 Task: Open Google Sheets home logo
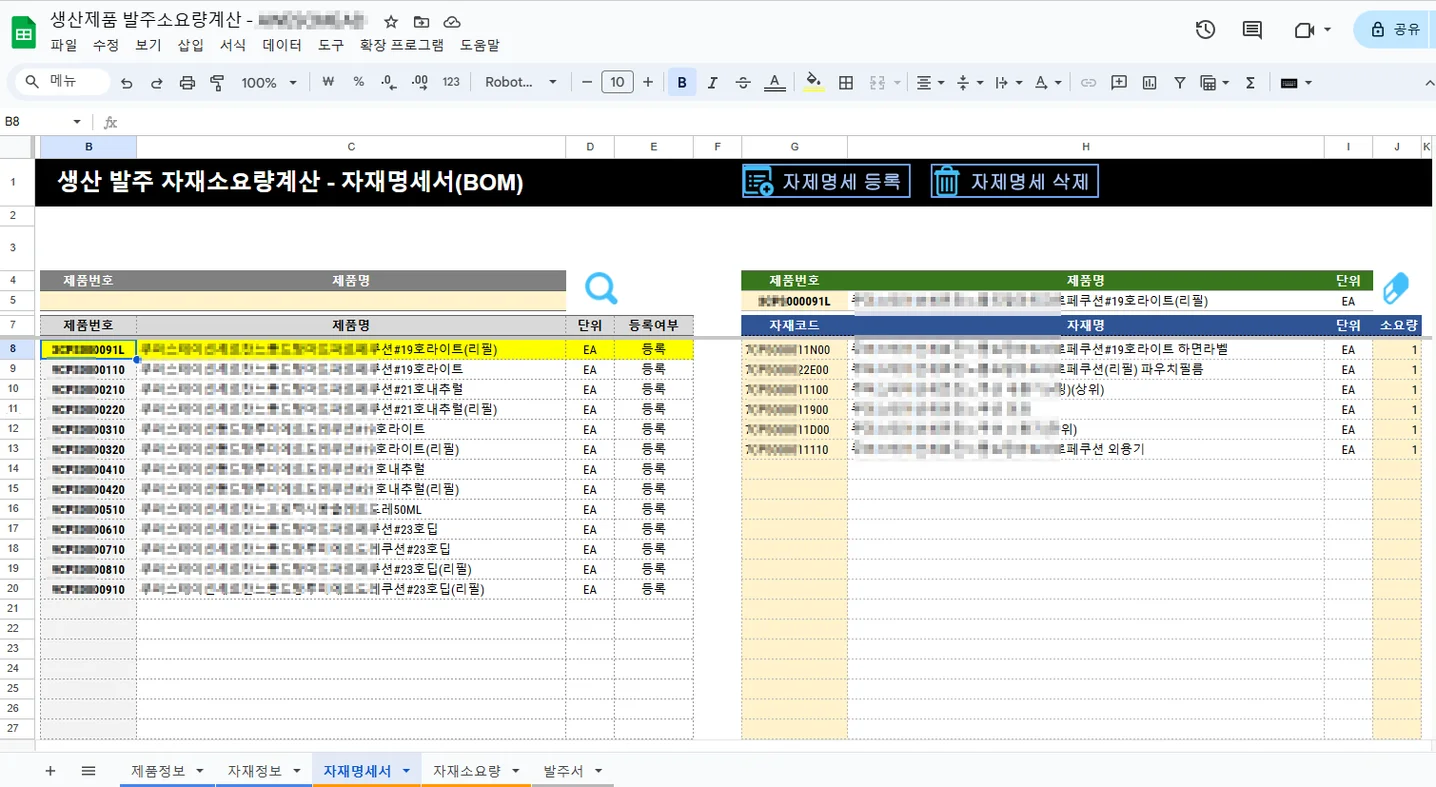pyautogui.click(x=23, y=32)
